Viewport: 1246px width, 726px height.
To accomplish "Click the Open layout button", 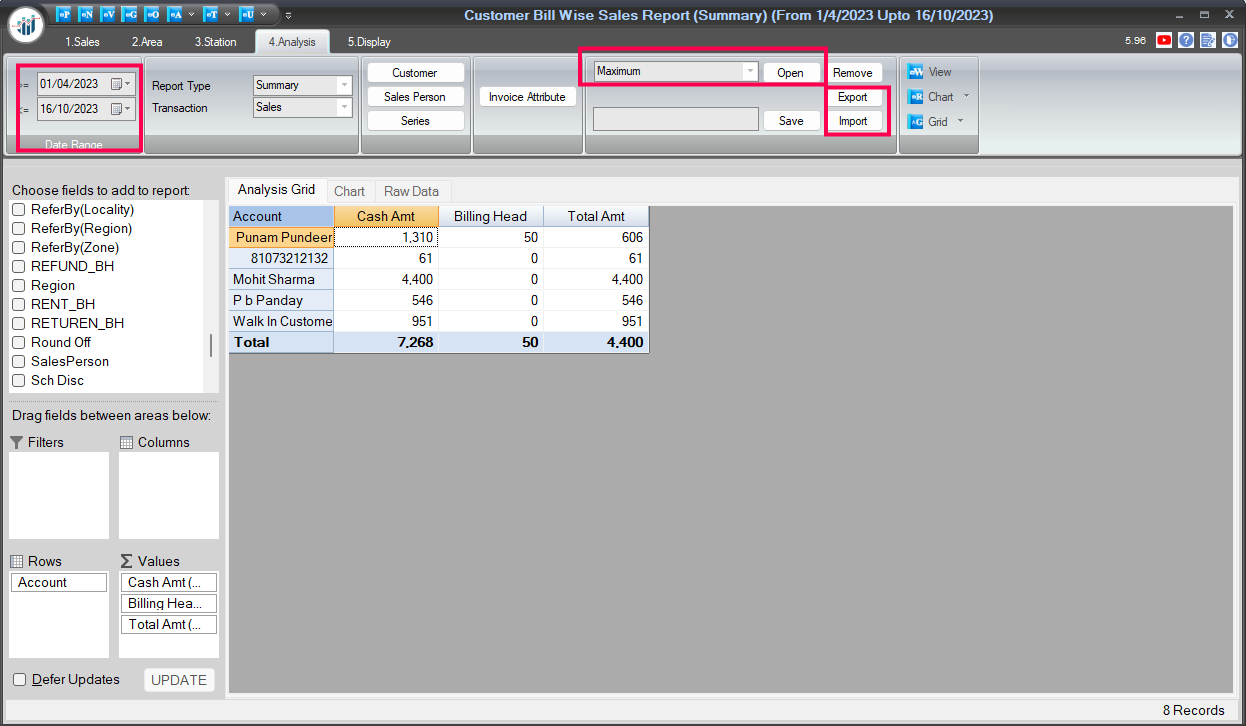I will [791, 73].
